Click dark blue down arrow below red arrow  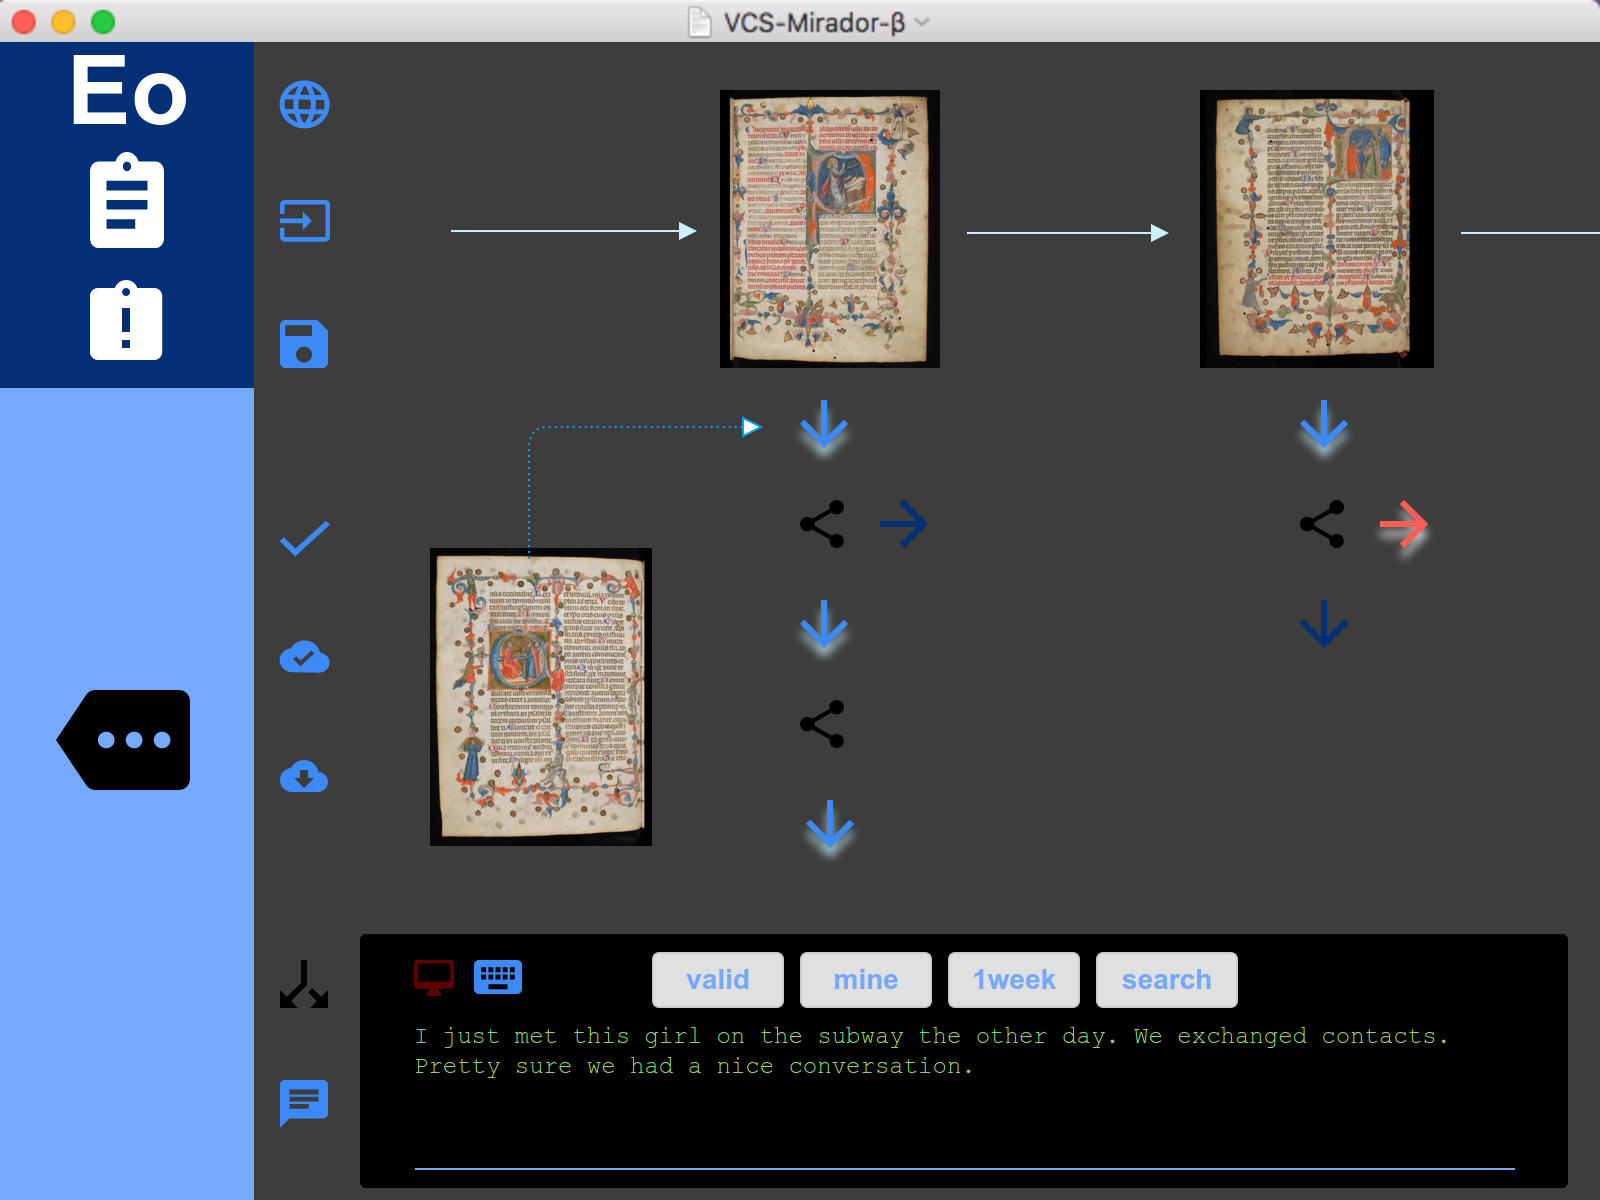point(1324,624)
